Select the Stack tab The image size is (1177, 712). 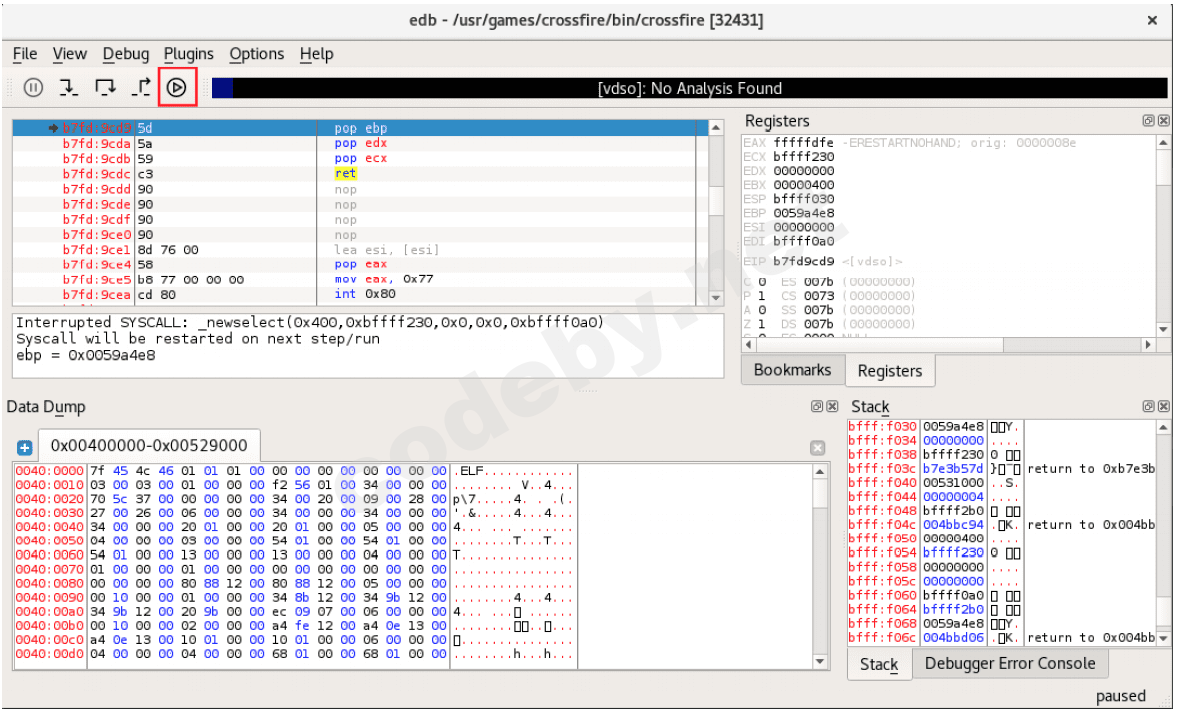pos(879,664)
